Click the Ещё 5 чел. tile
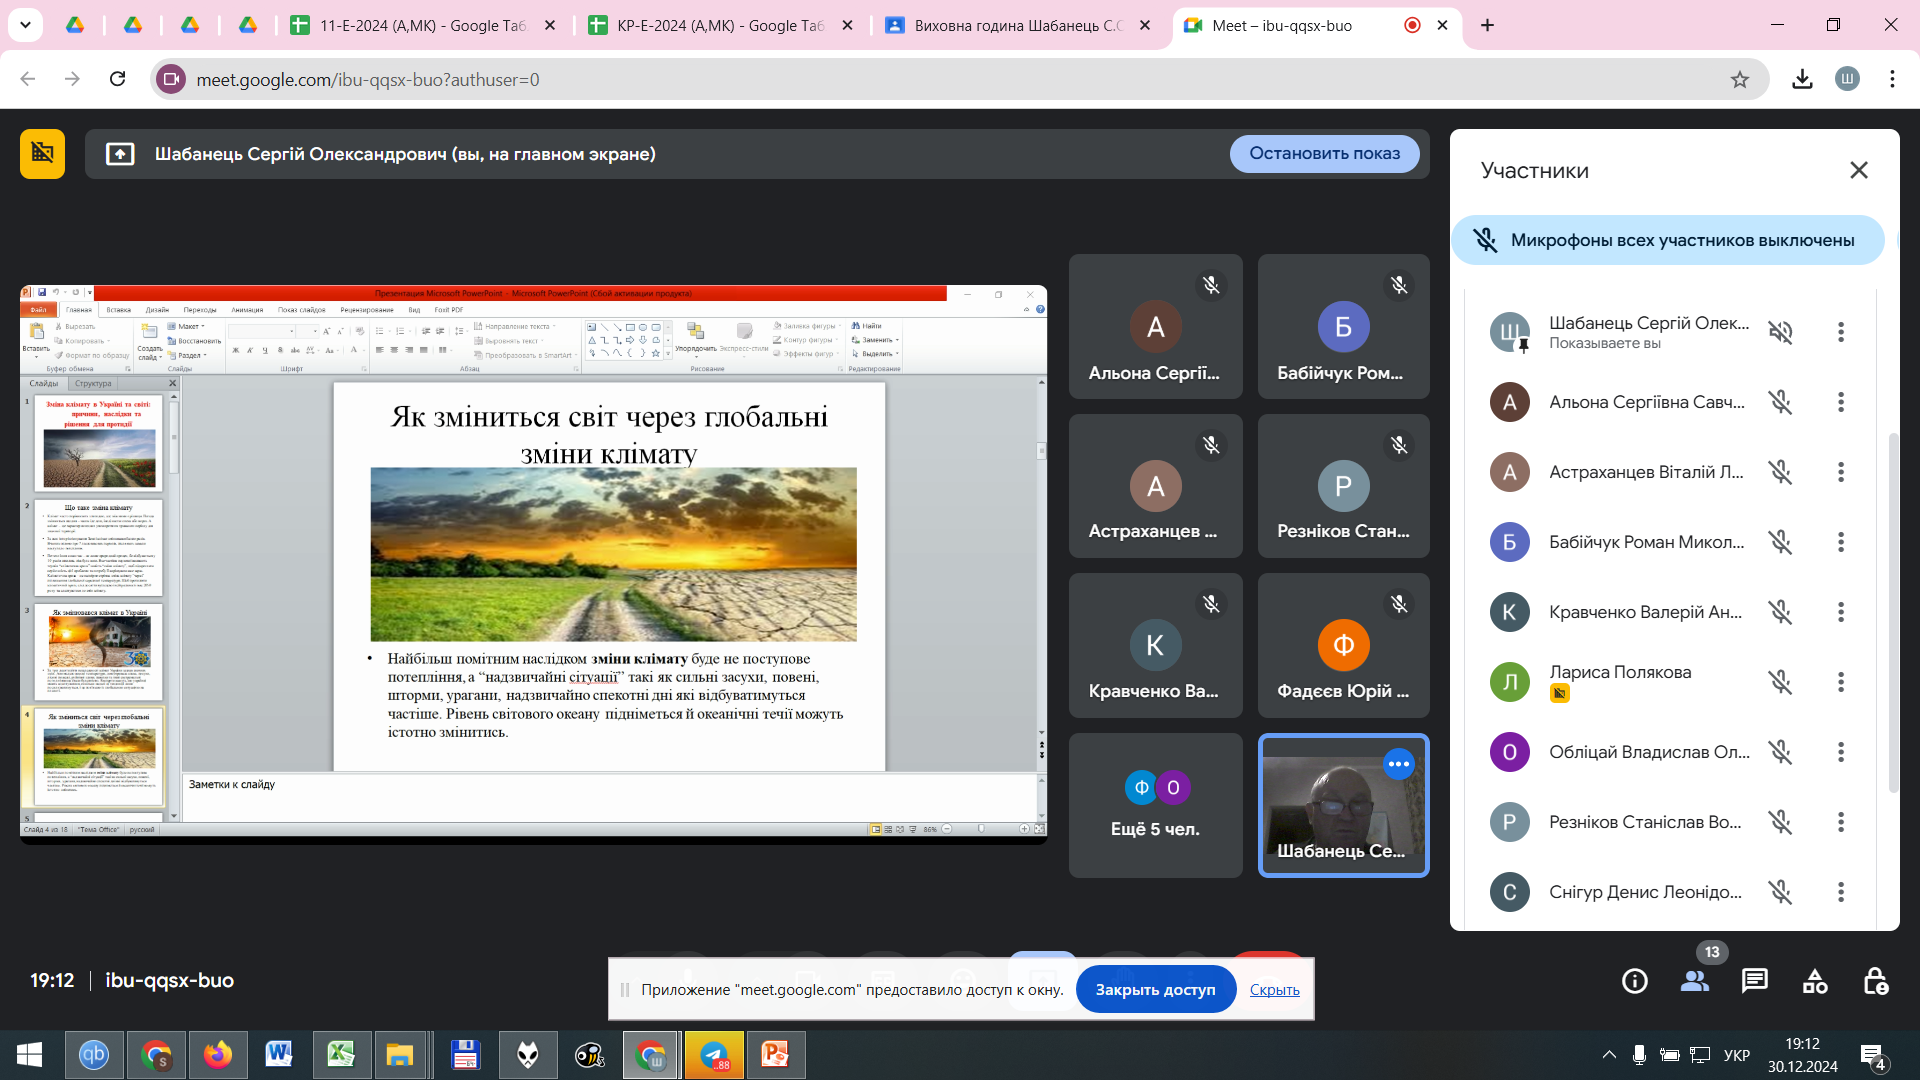1920x1080 pixels. pos(1155,805)
